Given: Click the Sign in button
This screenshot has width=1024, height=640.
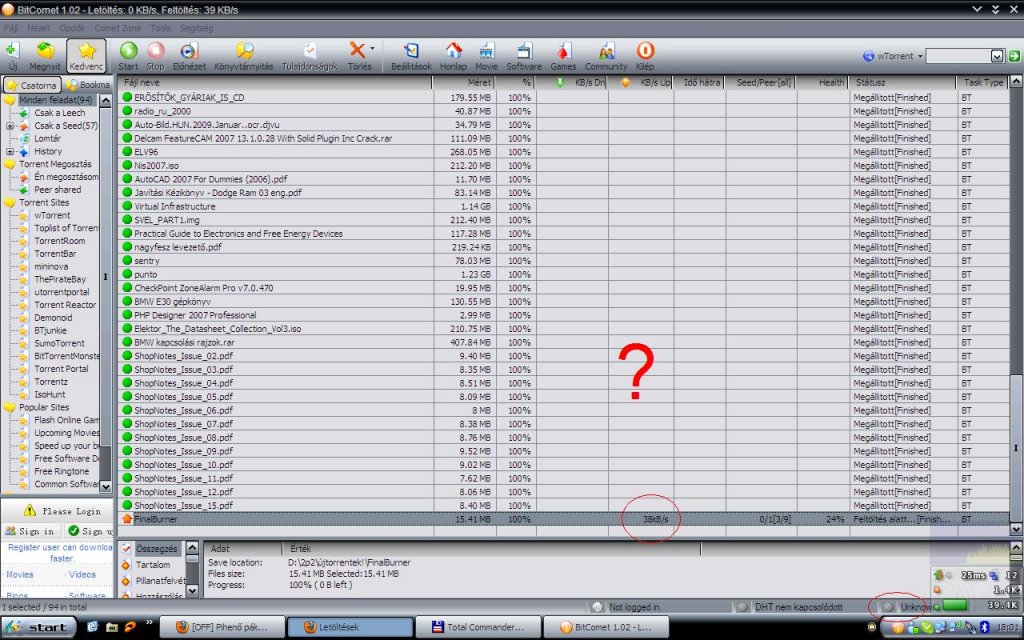Looking at the screenshot, I should coord(29,531).
